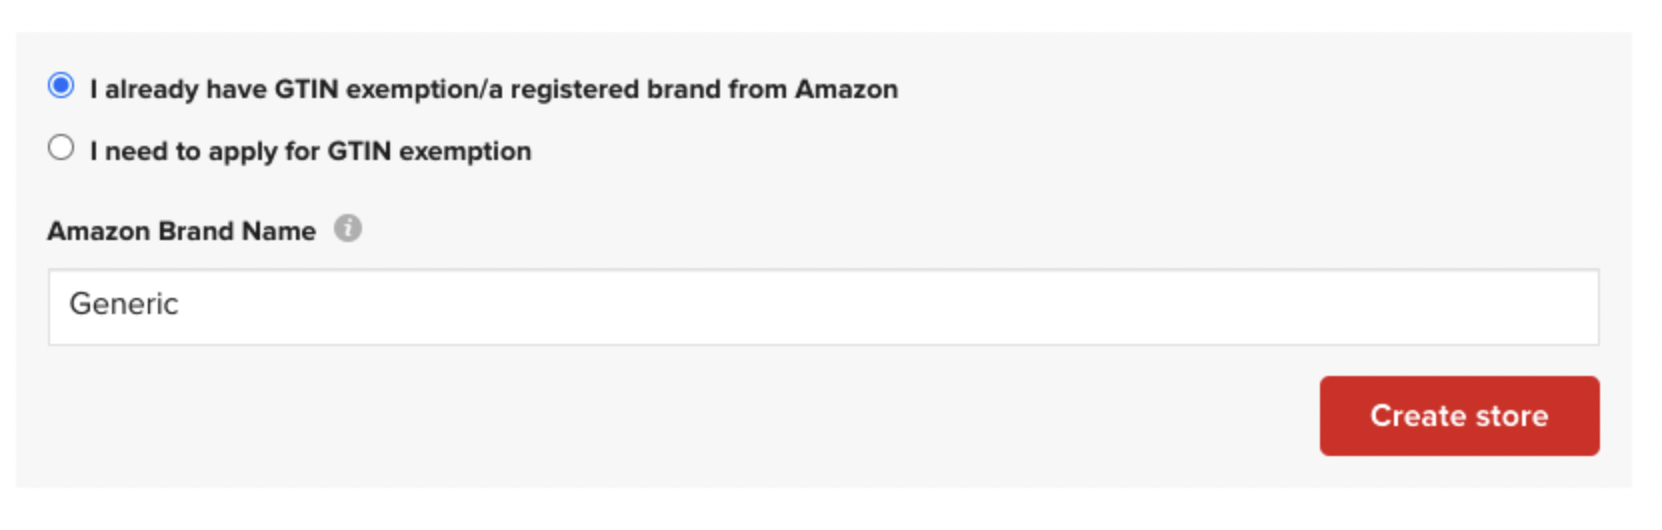Select the already have GTIN exemption radio button
The width and height of the screenshot is (1662, 530).
coord(61,86)
